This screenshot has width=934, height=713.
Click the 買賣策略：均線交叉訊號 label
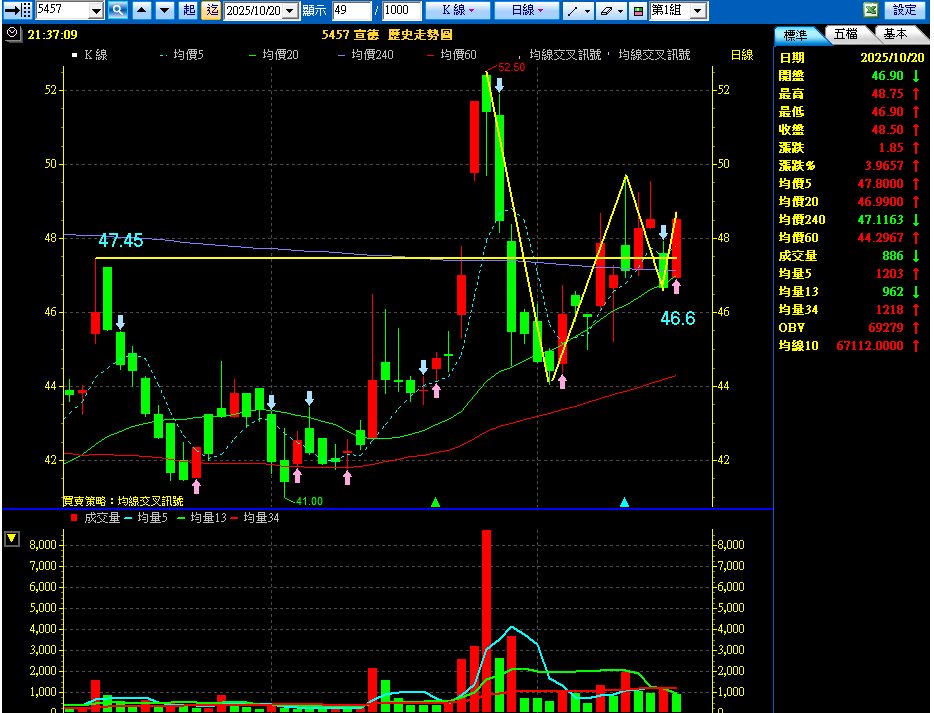[x=123, y=501]
